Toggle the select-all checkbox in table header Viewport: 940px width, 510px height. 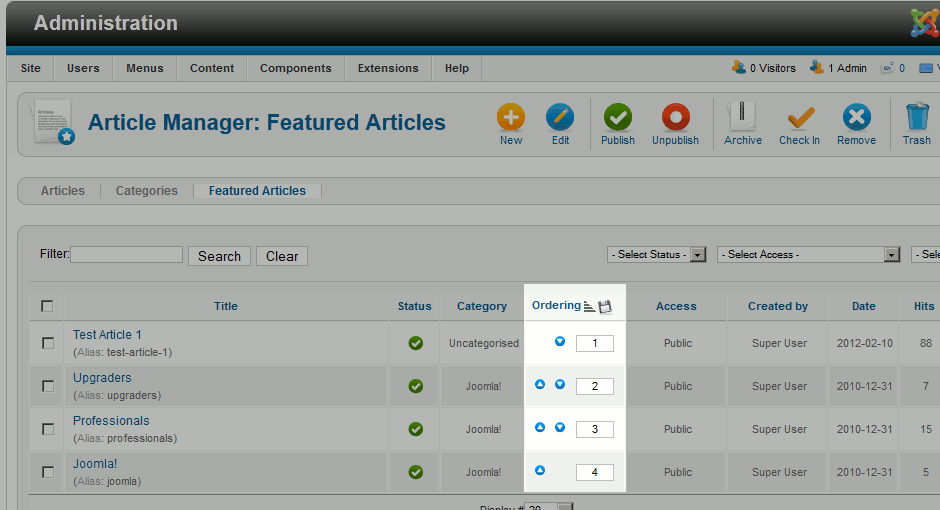tap(47, 306)
